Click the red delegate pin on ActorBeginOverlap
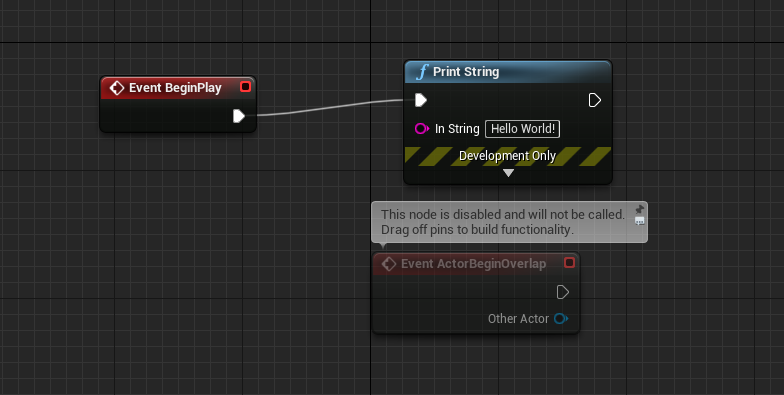784x395 pixels. (x=569, y=262)
